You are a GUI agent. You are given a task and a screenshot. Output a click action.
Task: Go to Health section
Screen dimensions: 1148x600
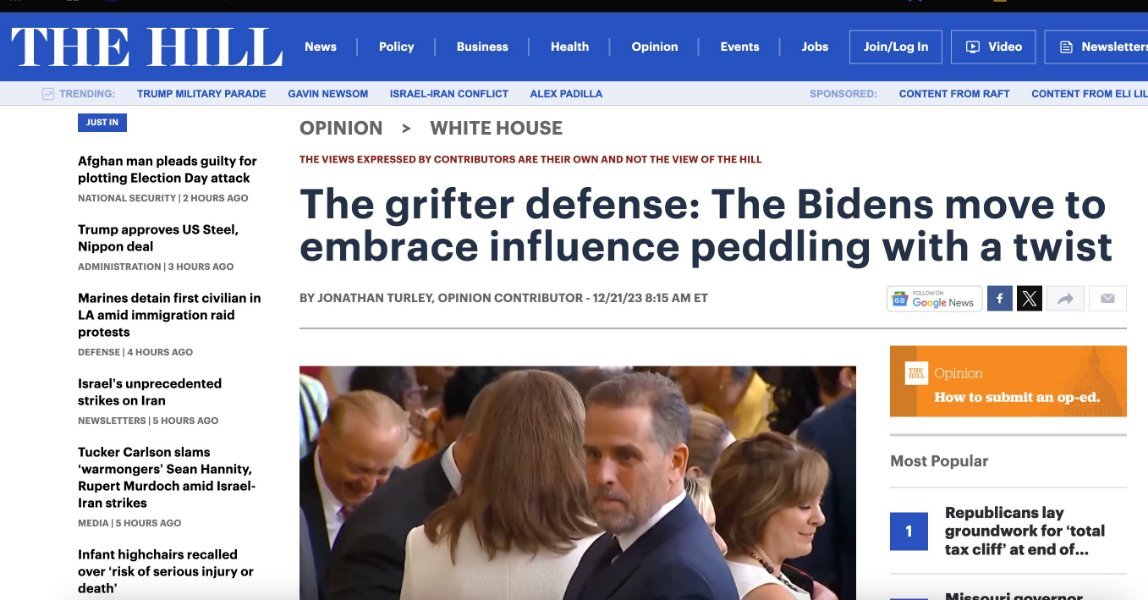(x=570, y=47)
